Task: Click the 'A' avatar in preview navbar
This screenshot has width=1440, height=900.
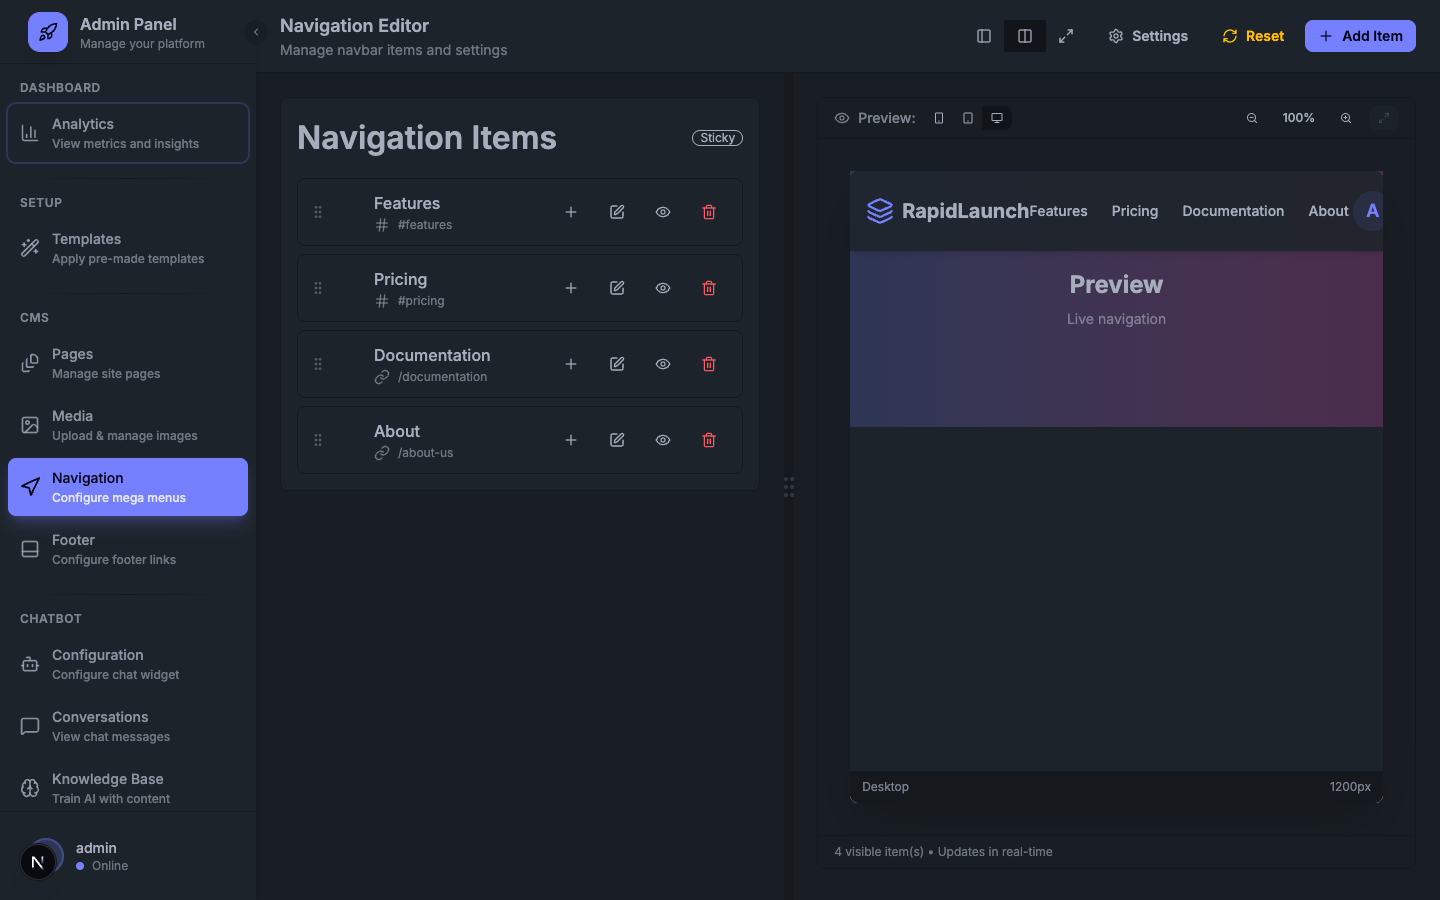Action: point(1371,211)
